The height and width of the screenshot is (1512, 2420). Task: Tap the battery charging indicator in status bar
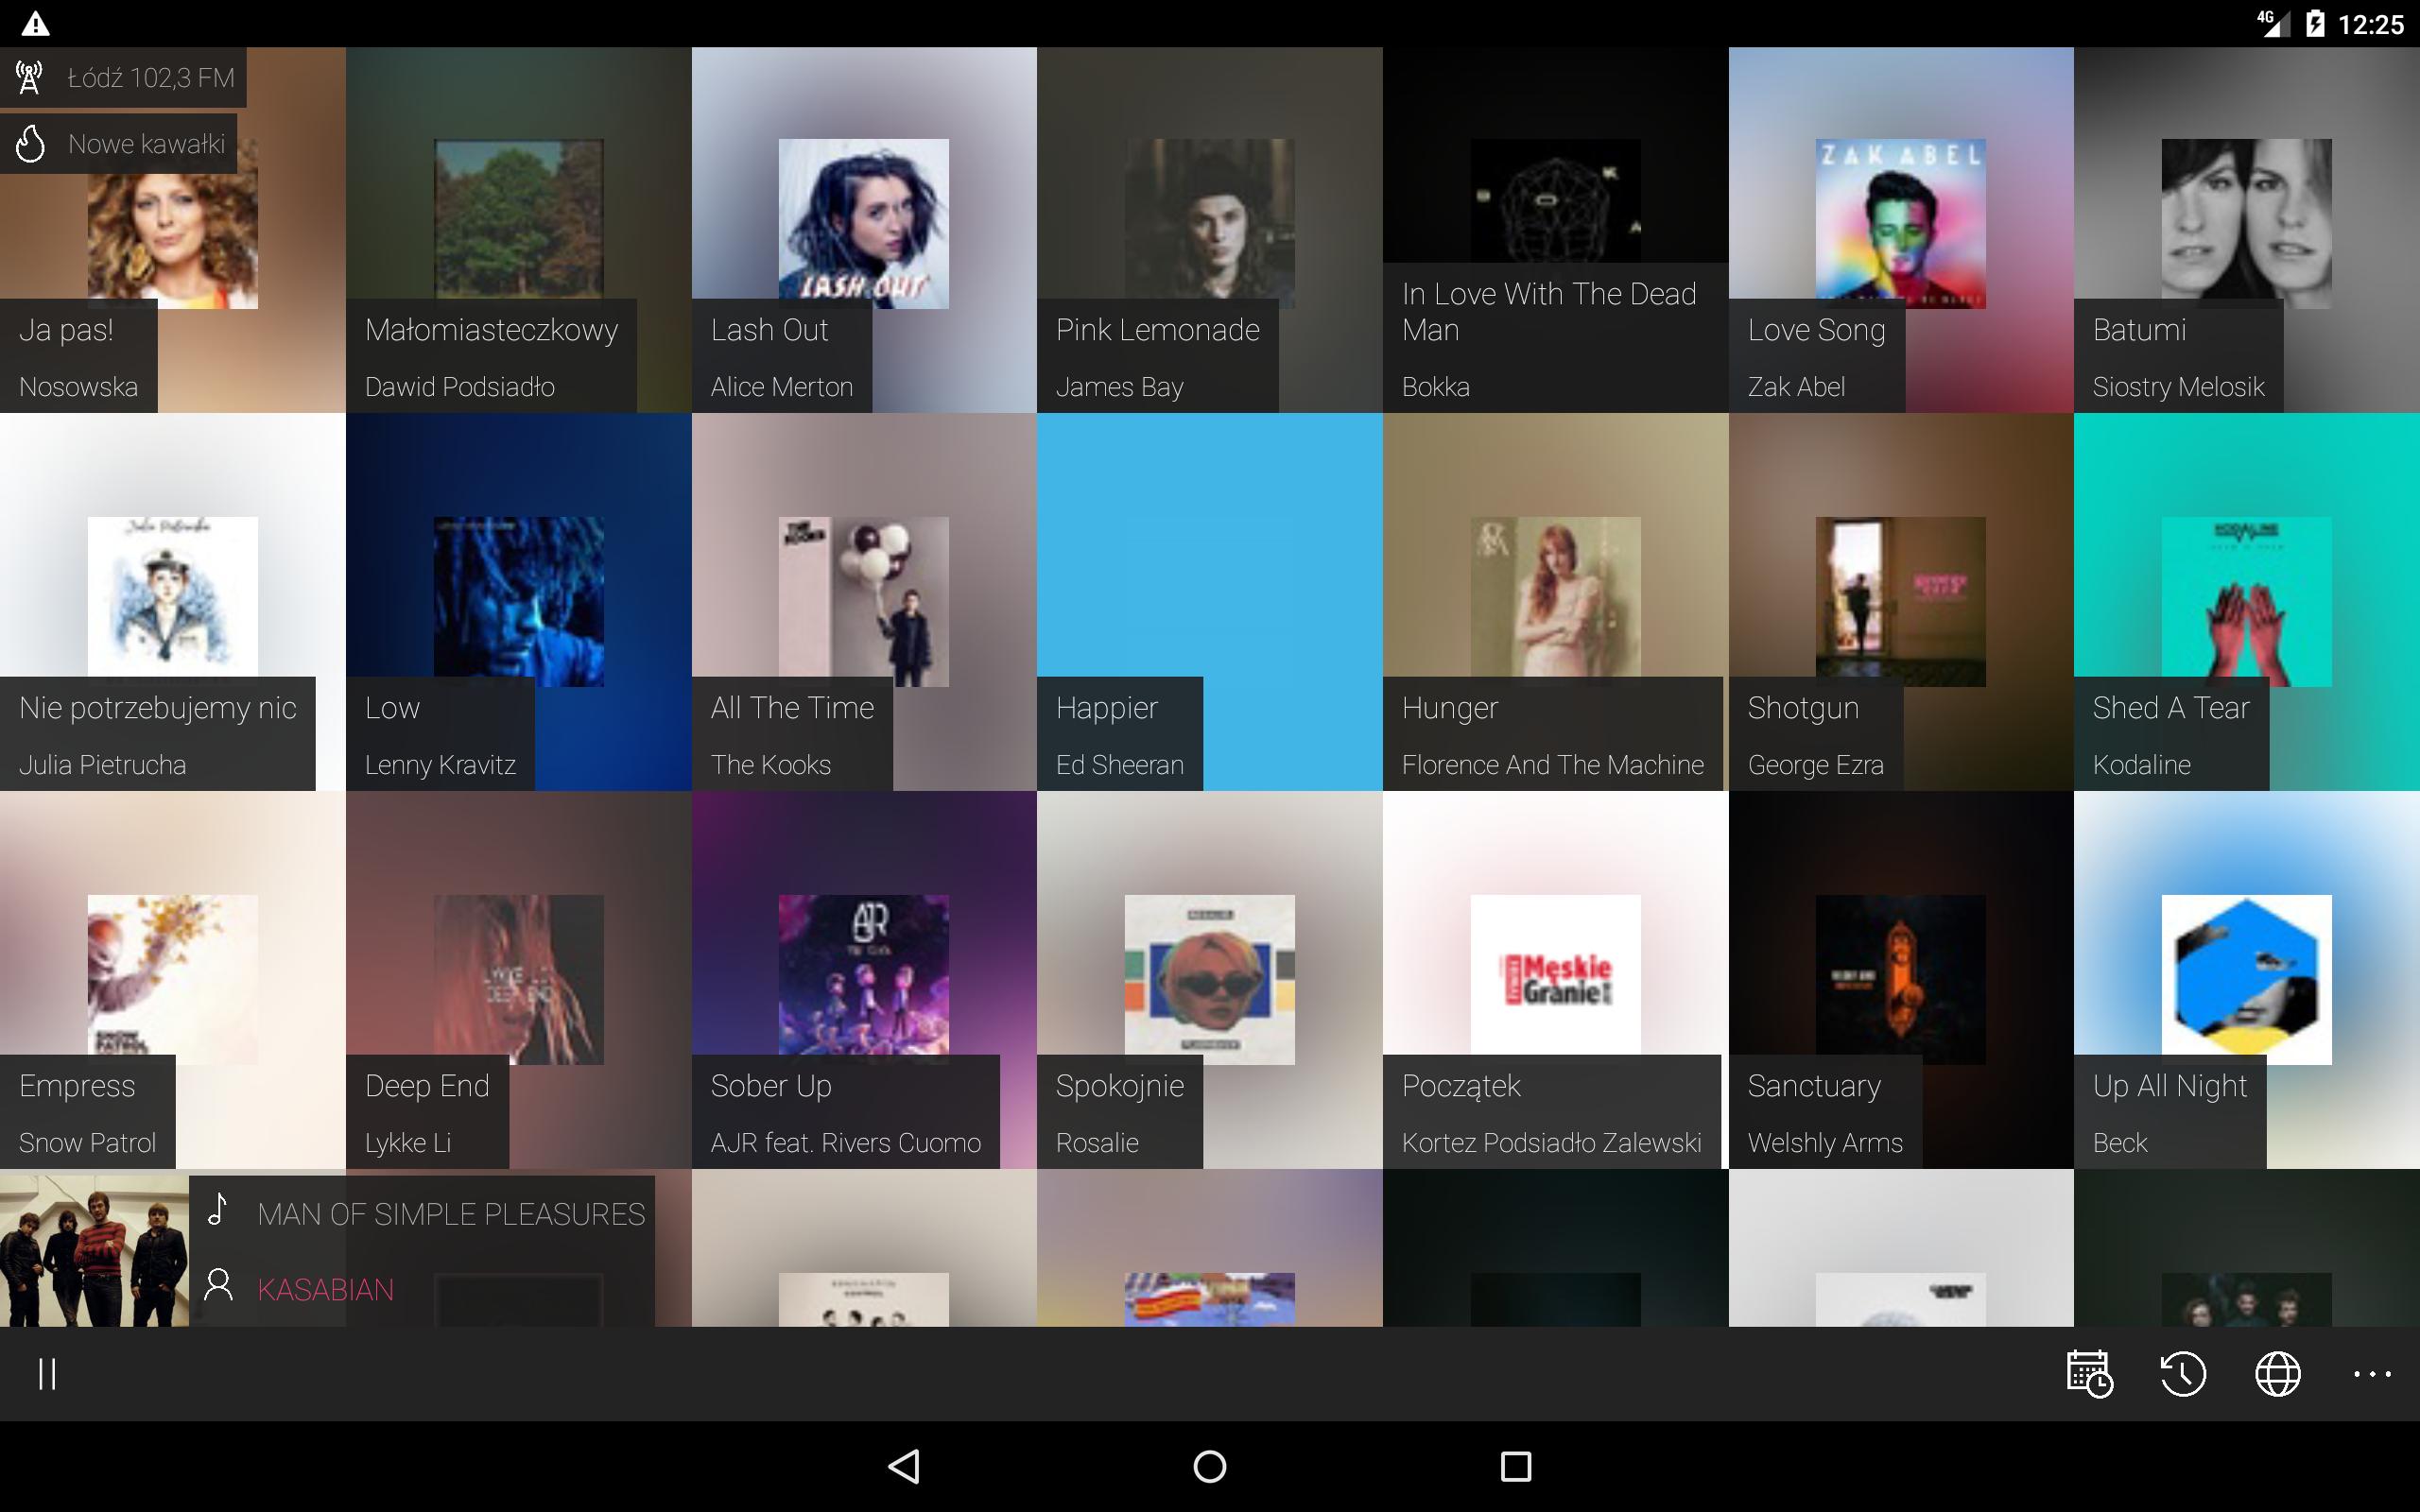tap(2315, 24)
